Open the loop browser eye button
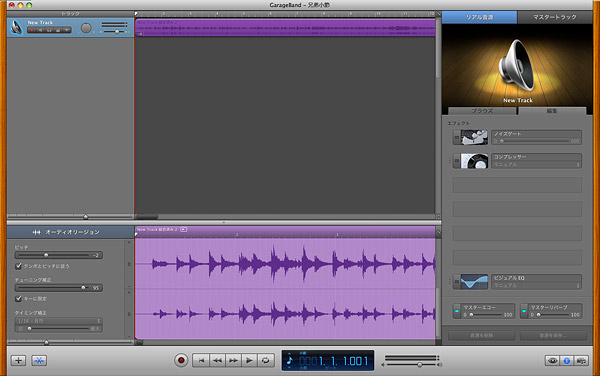This screenshot has width=600, height=376. point(552,360)
